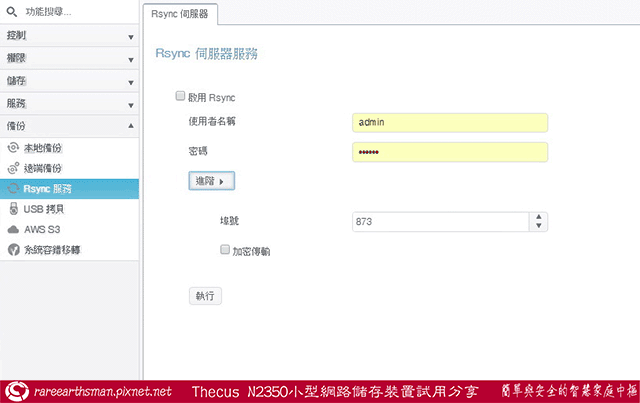The height and width of the screenshot is (403, 640).
Task: Expand the 權限 menu section
Action: pyautogui.click(x=69, y=58)
